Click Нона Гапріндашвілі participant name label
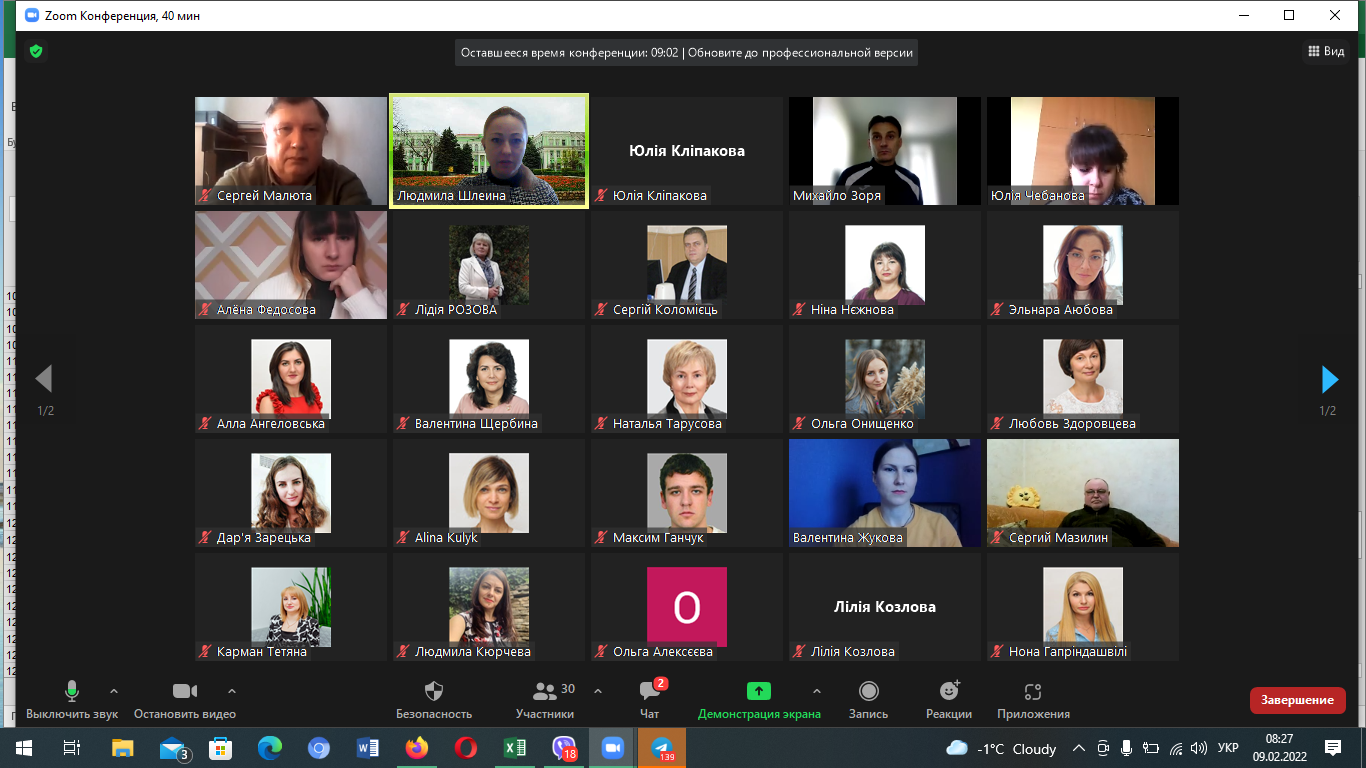 [x=1068, y=652]
